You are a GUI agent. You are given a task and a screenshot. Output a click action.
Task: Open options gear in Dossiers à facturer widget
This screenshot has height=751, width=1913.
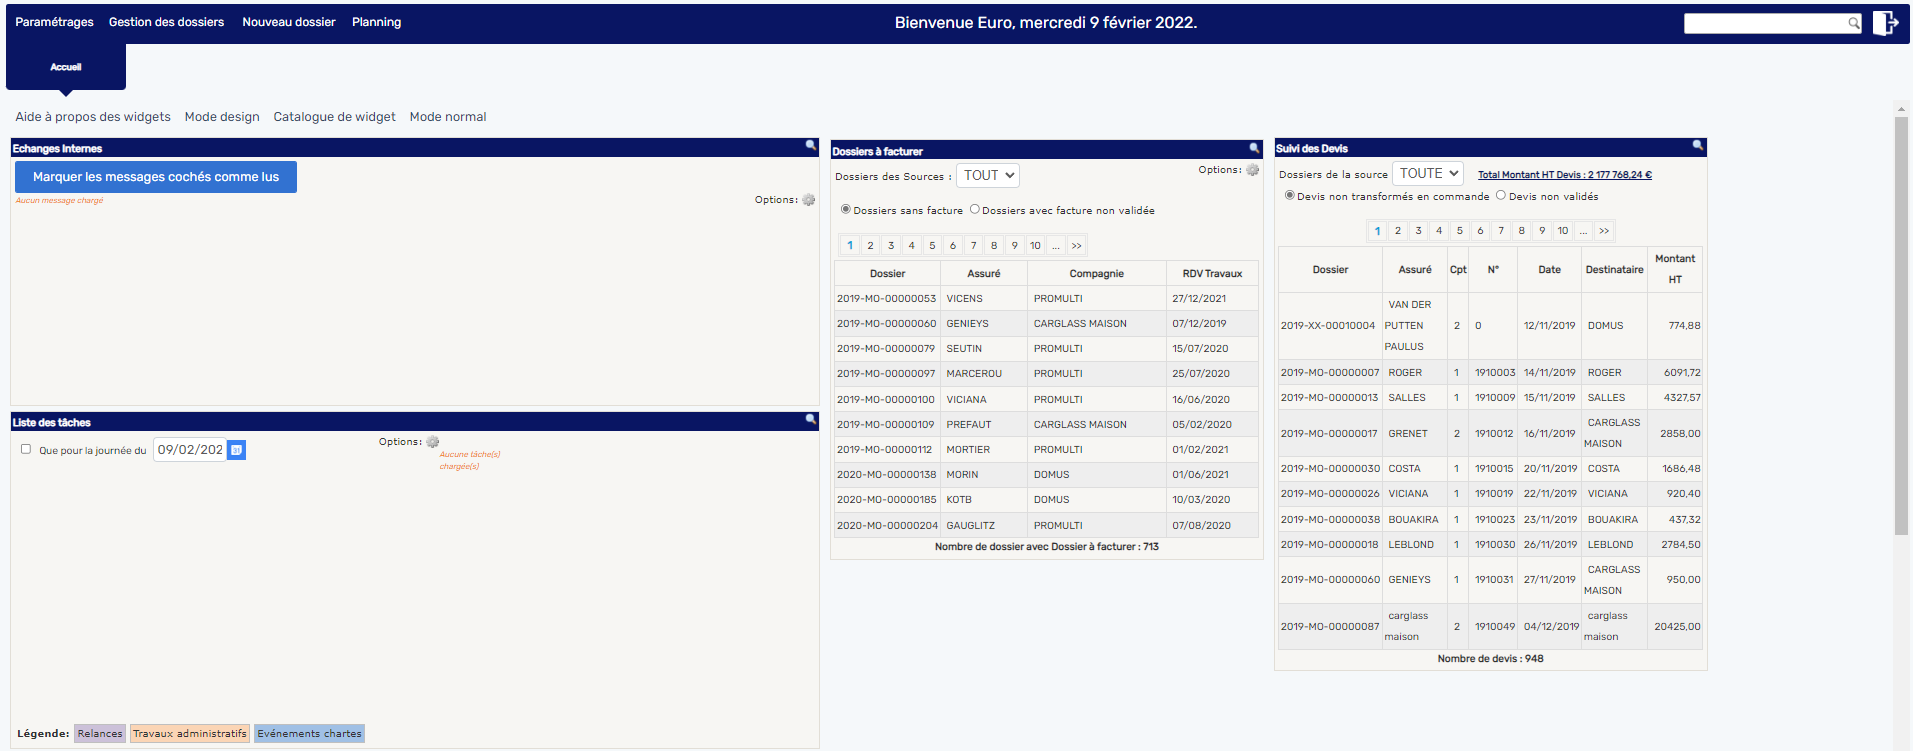(x=1252, y=170)
